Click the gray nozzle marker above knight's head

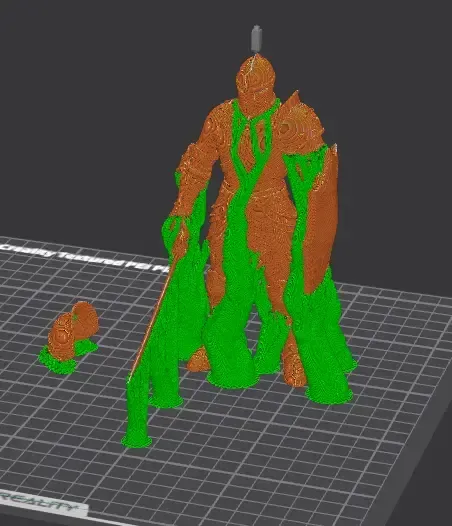tap(256, 38)
